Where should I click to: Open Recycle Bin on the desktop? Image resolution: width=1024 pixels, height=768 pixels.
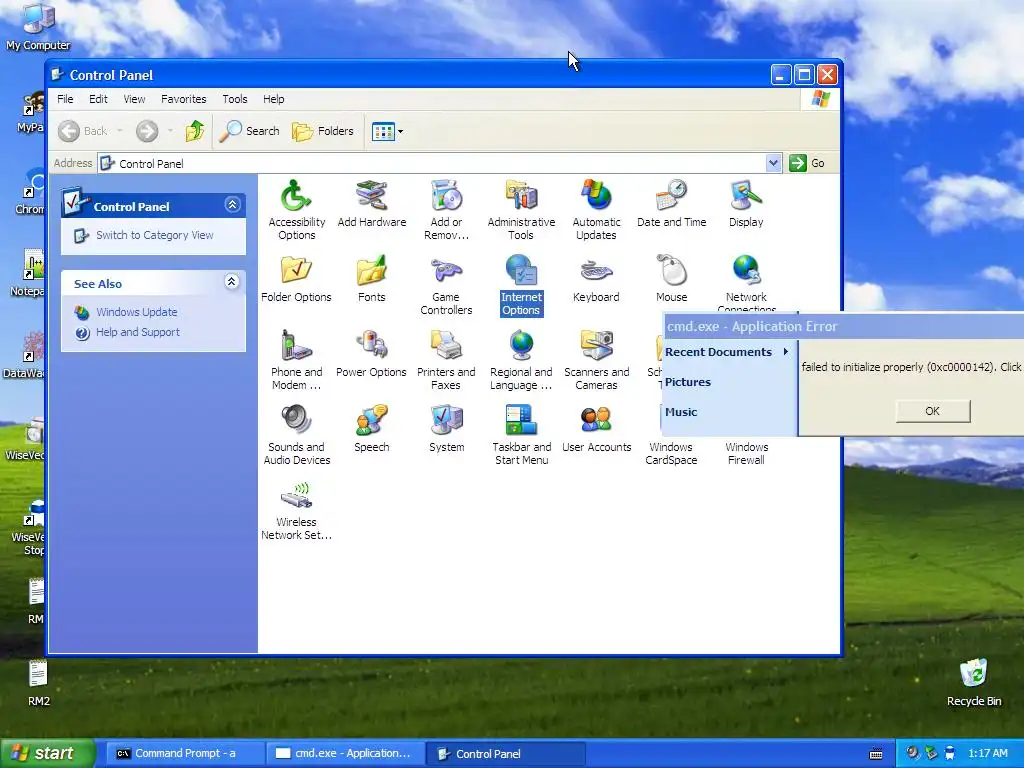(974, 683)
